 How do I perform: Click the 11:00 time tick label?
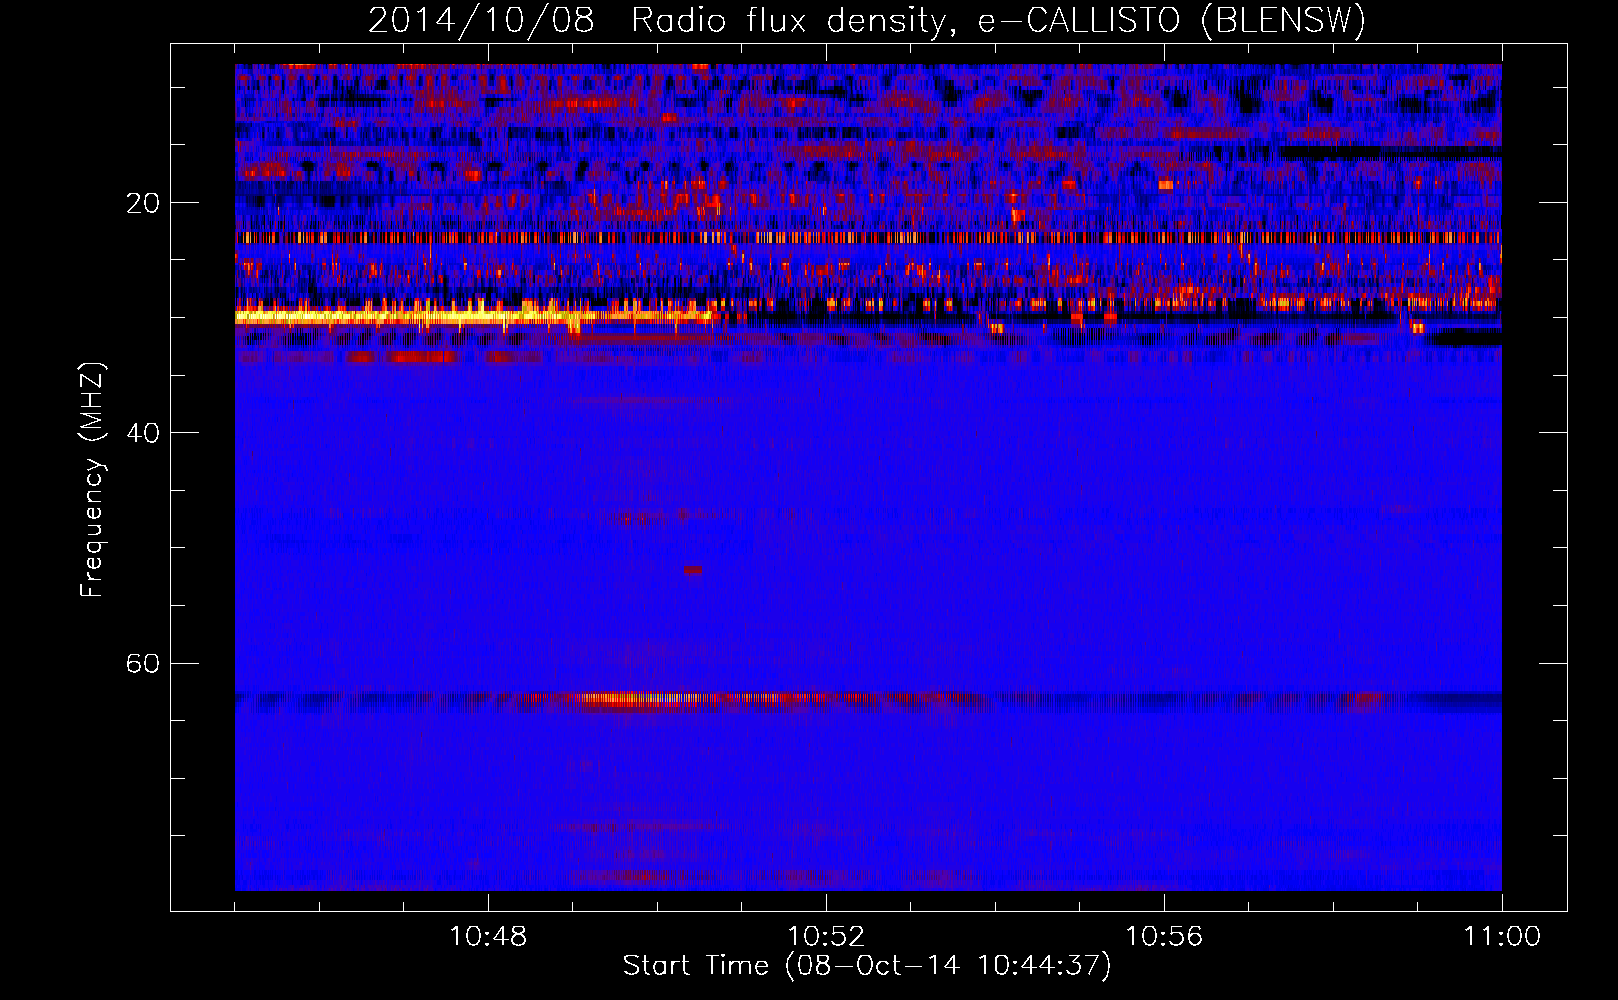click(x=1502, y=937)
